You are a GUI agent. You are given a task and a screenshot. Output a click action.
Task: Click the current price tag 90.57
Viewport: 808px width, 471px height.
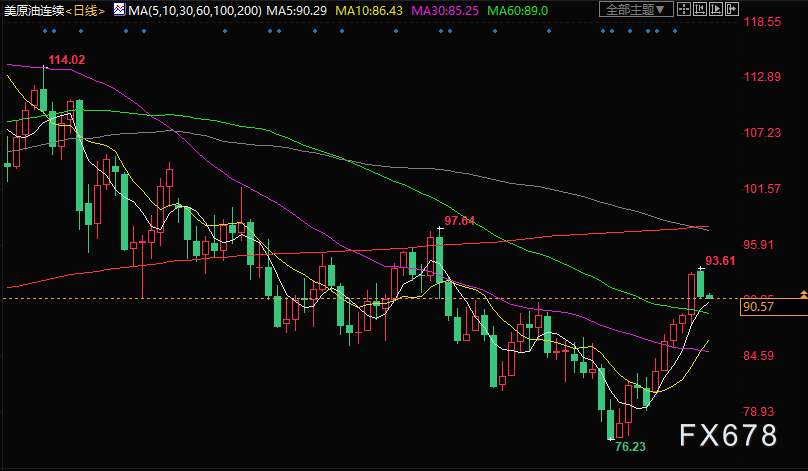click(x=773, y=307)
